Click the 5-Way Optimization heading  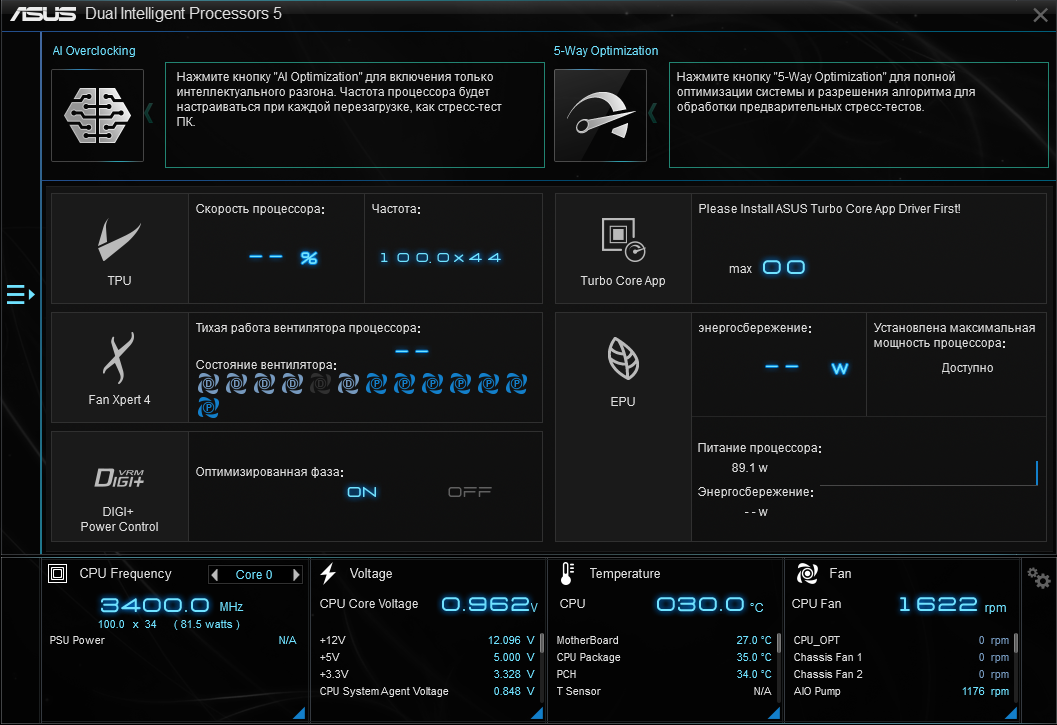[x=605, y=51]
